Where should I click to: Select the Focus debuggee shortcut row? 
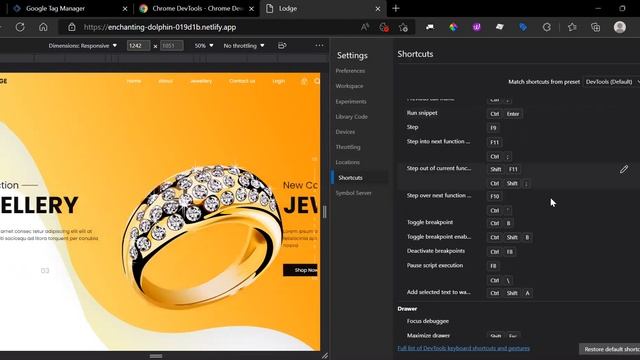coord(518,321)
